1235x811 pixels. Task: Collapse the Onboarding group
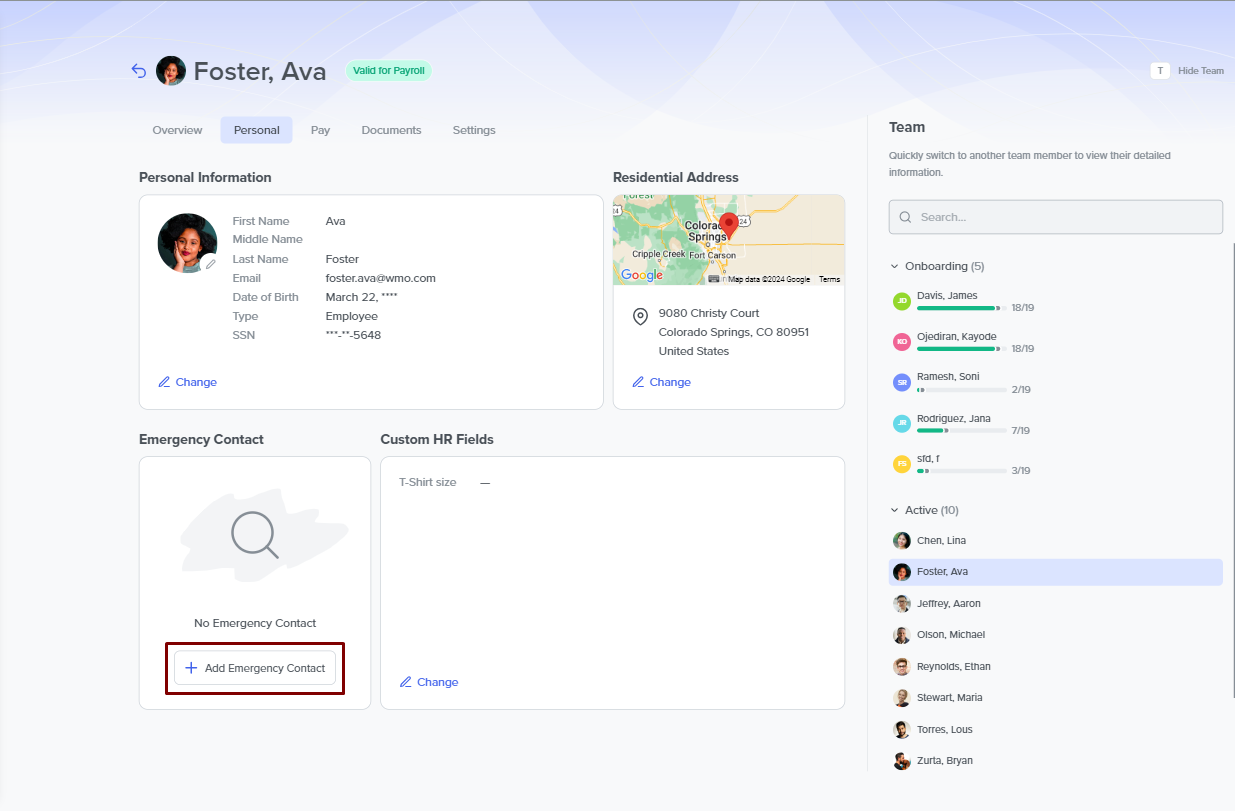click(895, 267)
